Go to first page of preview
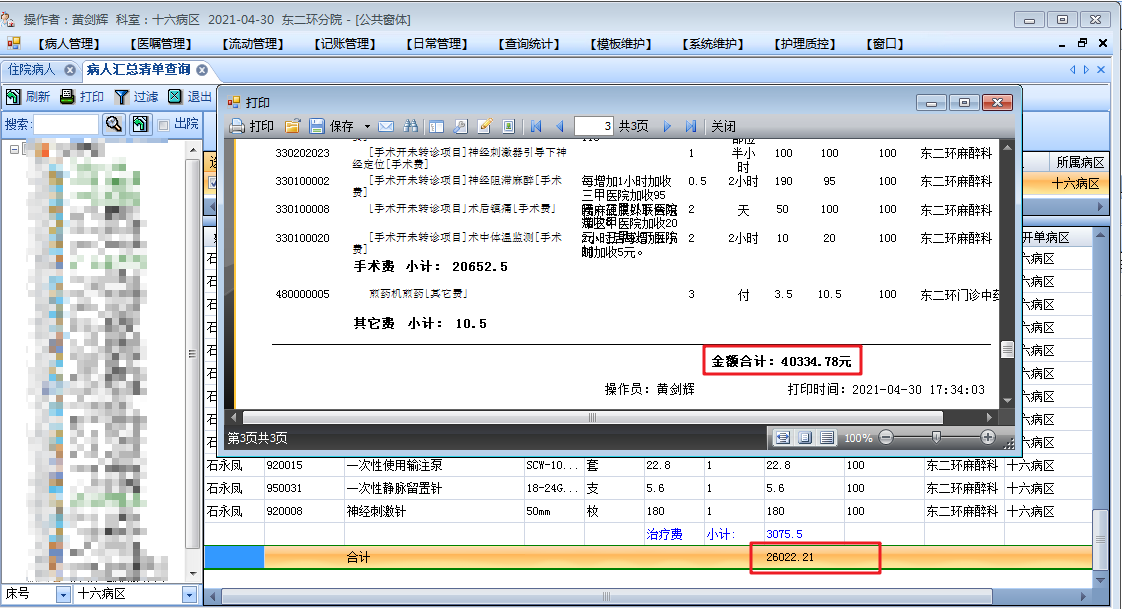The width and height of the screenshot is (1122, 609). (536, 127)
